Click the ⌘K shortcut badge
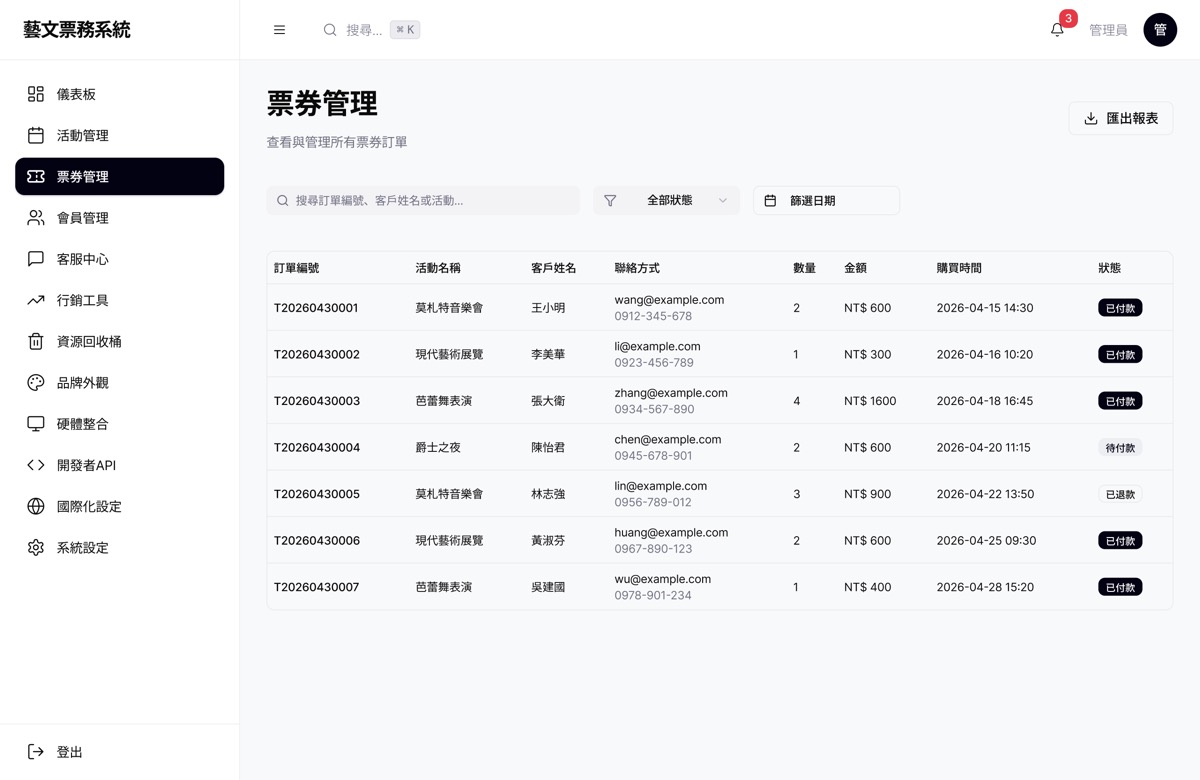Image resolution: width=1200 pixels, height=780 pixels. [x=405, y=30]
